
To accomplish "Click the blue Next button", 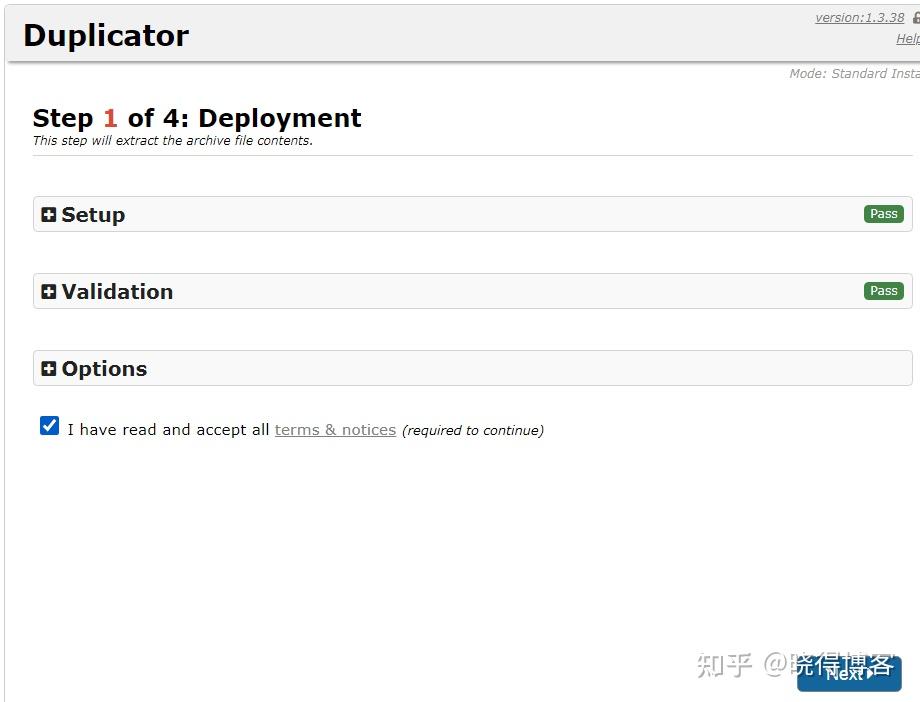I will pos(849,673).
